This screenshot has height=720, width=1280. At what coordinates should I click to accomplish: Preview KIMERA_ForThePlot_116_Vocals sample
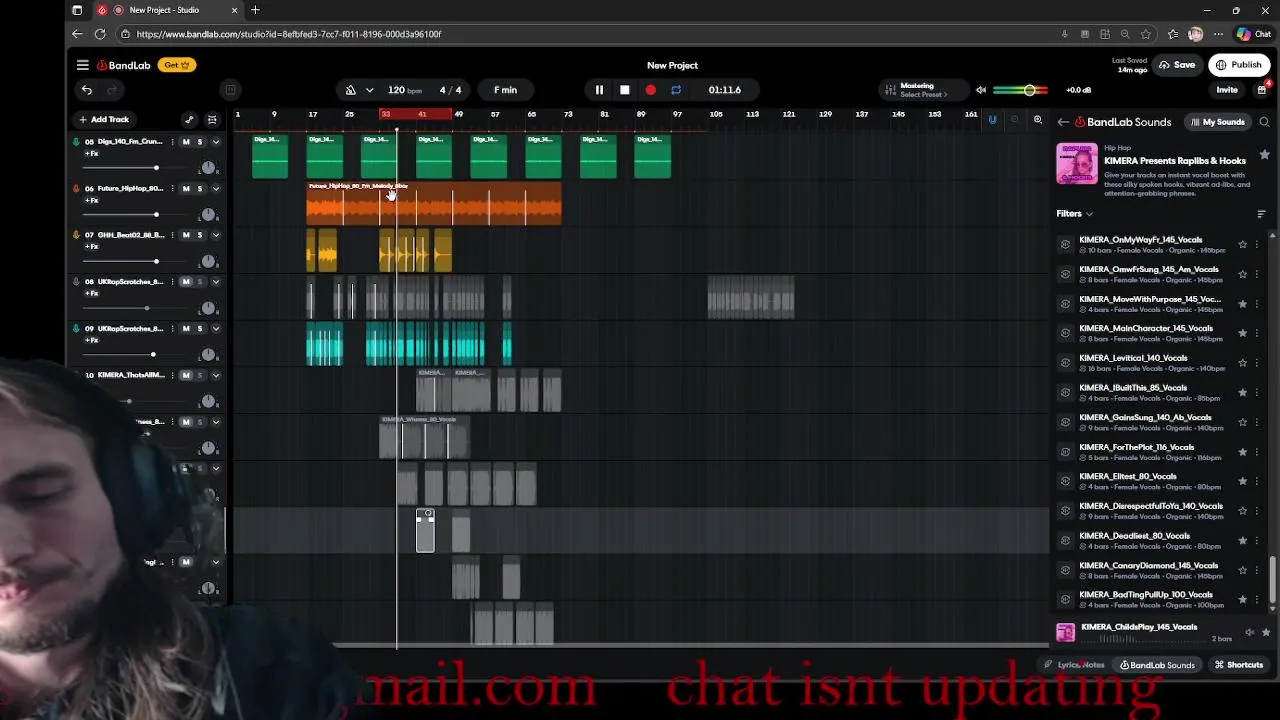(1065, 451)
